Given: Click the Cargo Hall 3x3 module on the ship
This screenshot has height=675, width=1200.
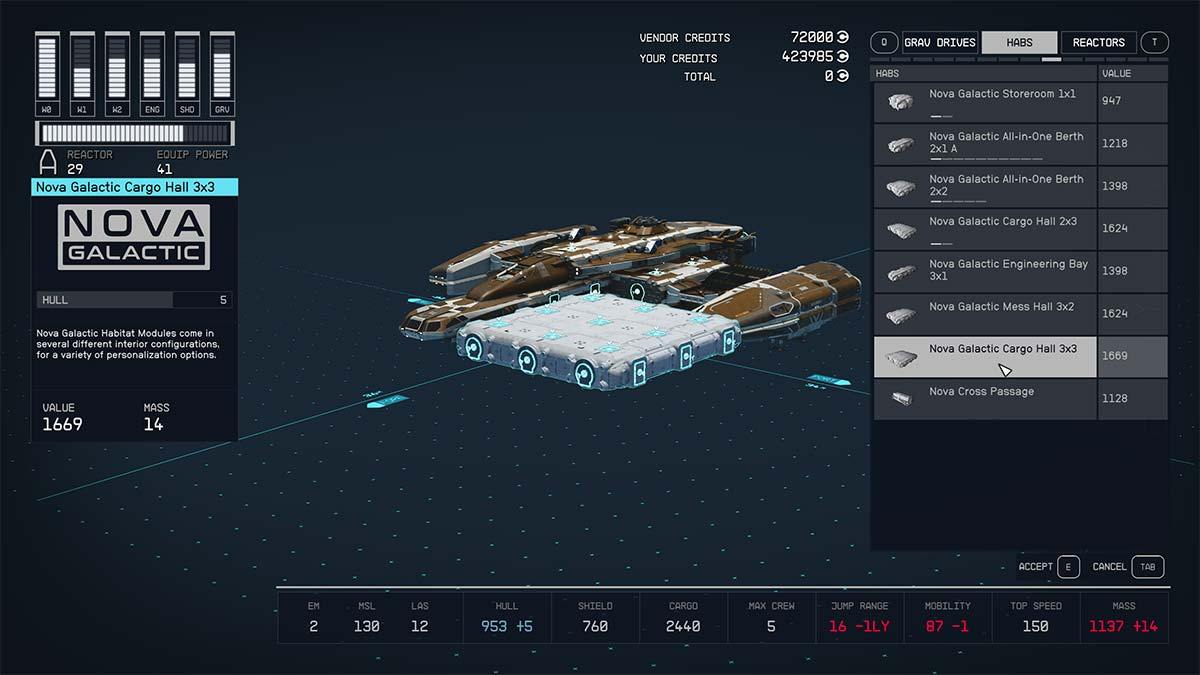Looking at the screenshot, I should 597,340.
